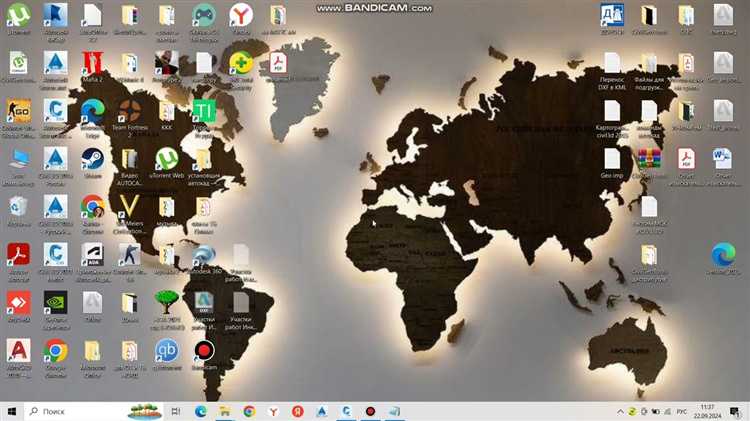The height and width of the screenshot is (421, 750).
Task: Open the PDF file over Greenland
Action: point(278,67)
